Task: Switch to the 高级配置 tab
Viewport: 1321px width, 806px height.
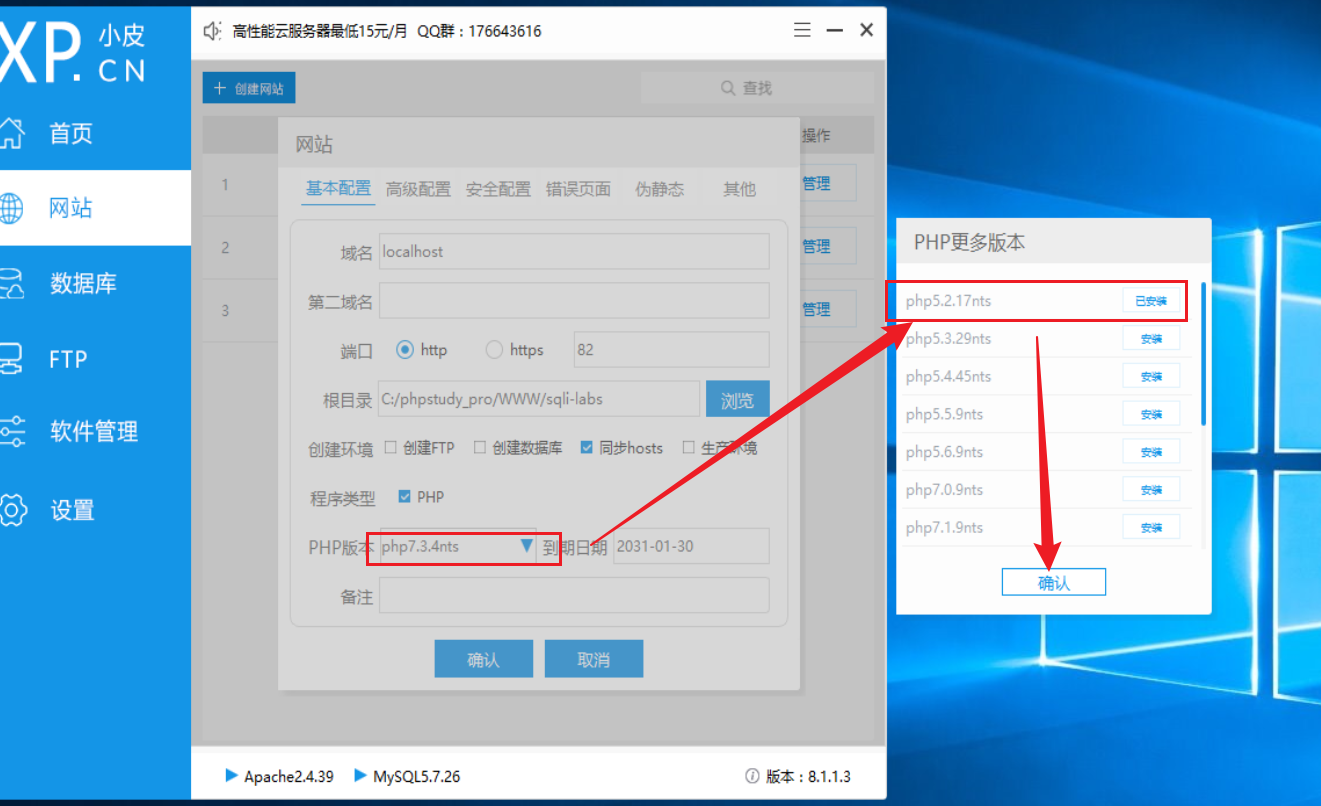Action: pyautogui.click(x=418, y=189)
